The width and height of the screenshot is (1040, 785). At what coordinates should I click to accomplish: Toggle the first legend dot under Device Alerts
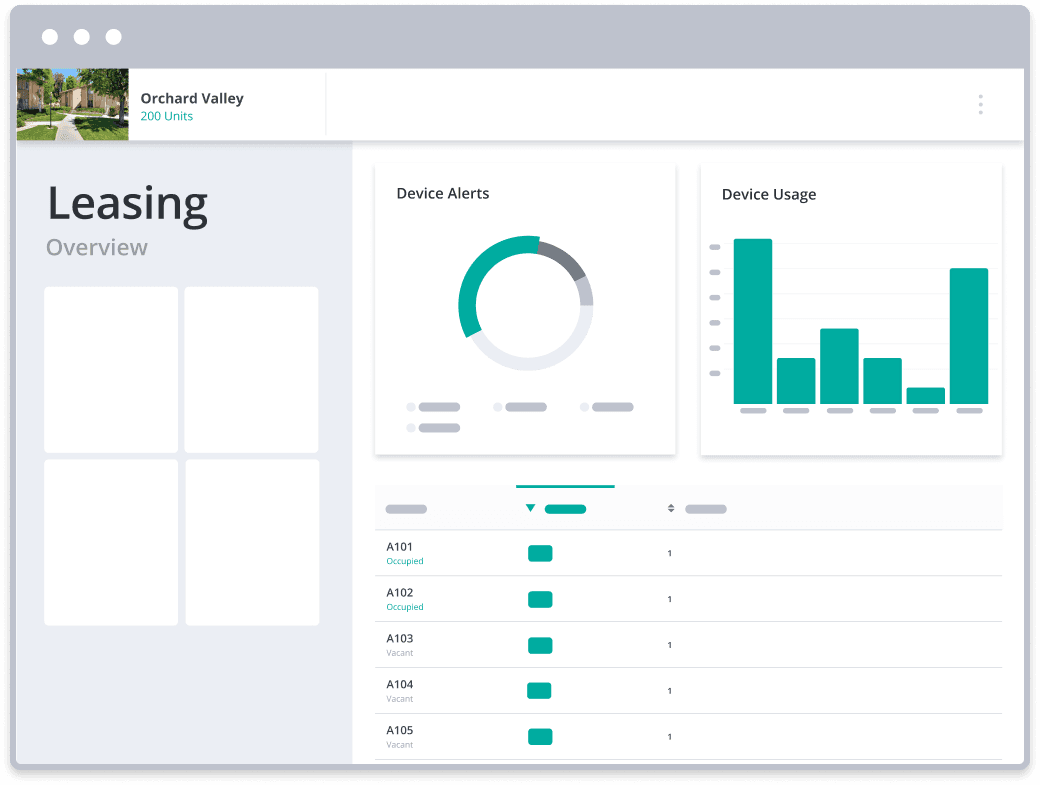pyautogui.click(x=411, y=407)
